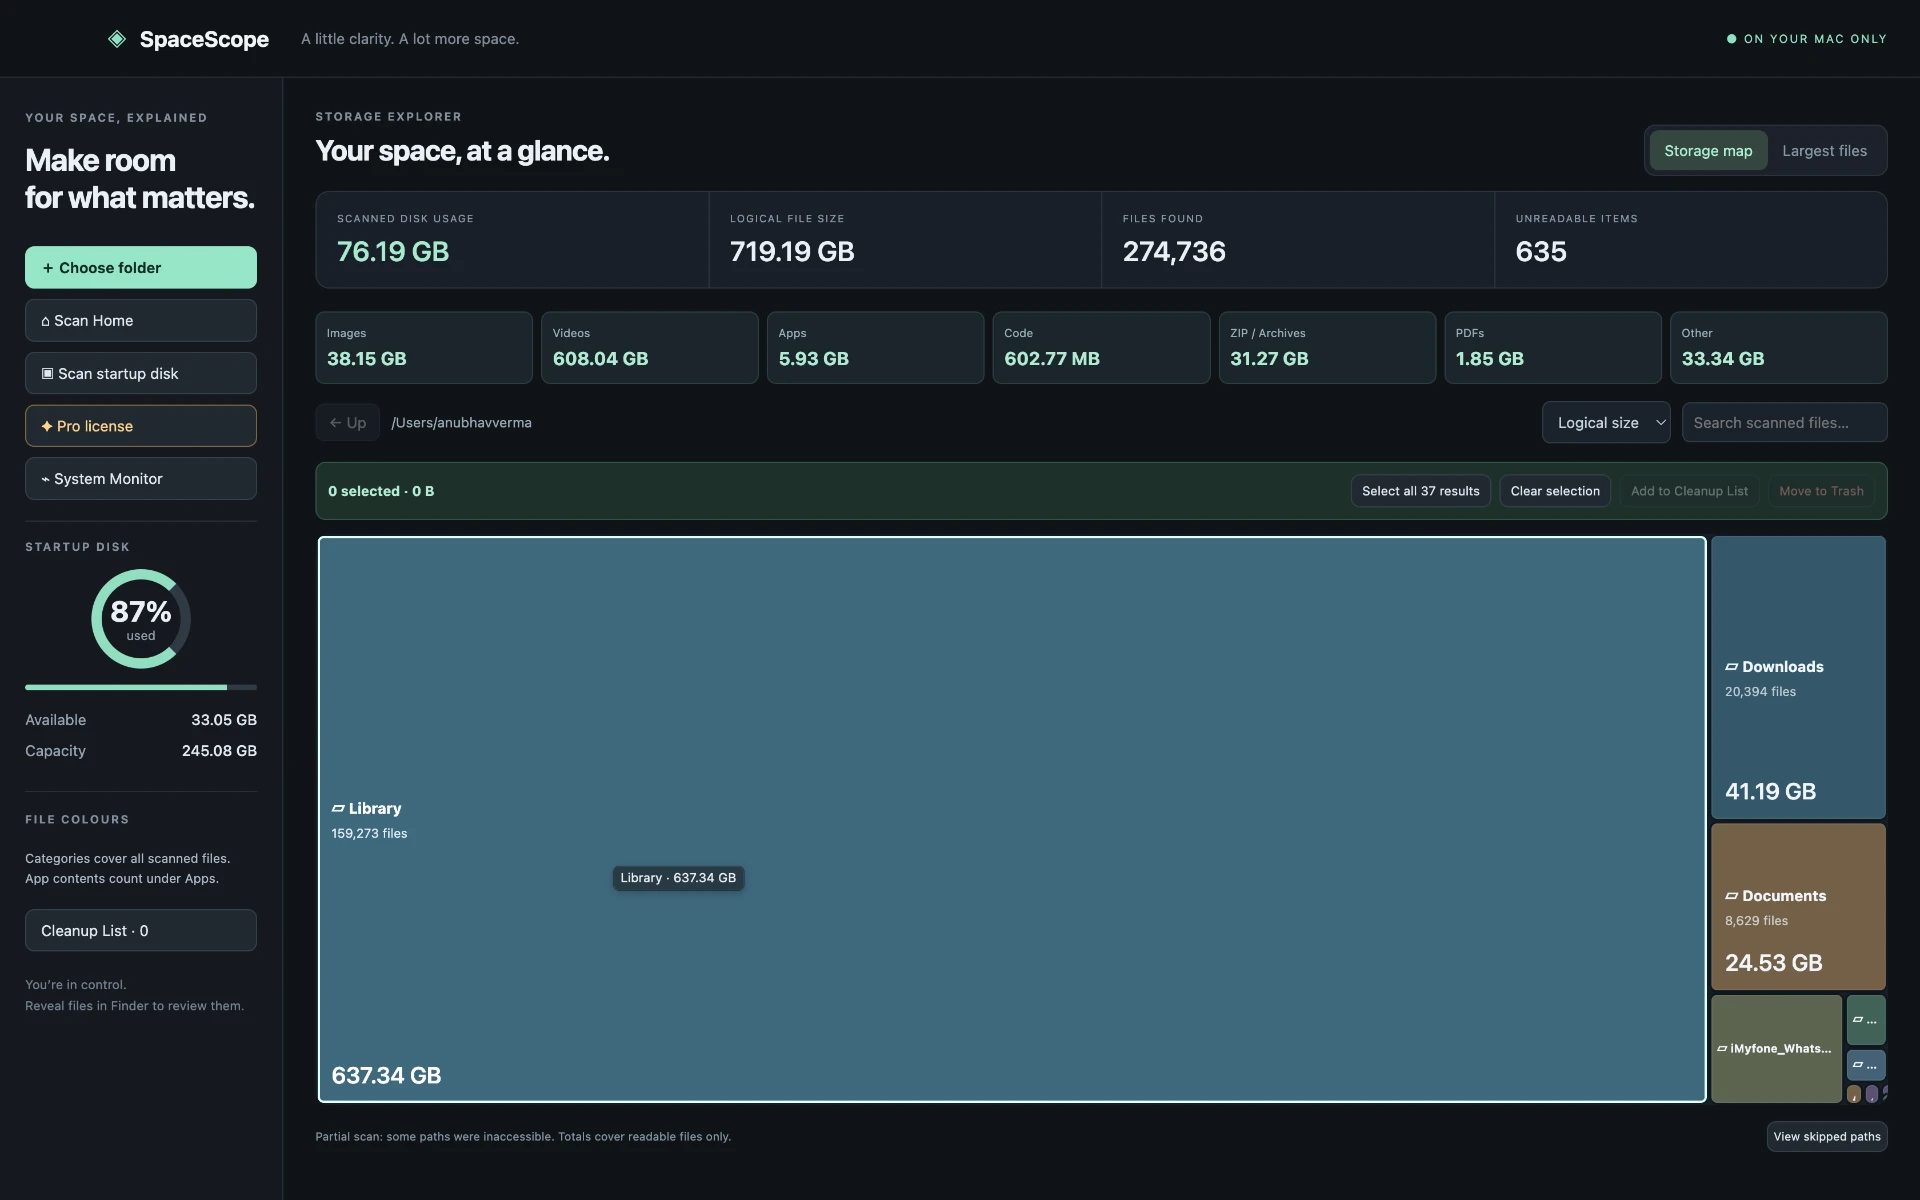Switch to the Largest files tab
Screen dimensions: 1920x1200
(x=1824, y=151)
